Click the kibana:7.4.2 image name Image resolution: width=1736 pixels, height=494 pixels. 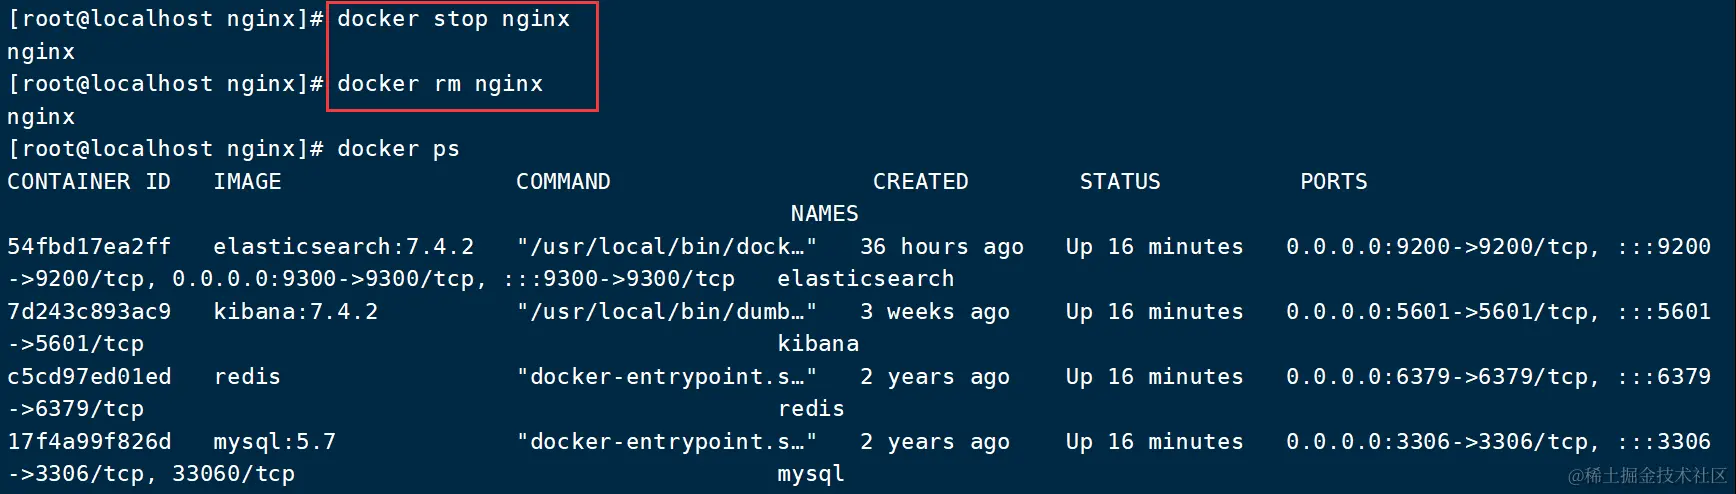tap(295, 312)
